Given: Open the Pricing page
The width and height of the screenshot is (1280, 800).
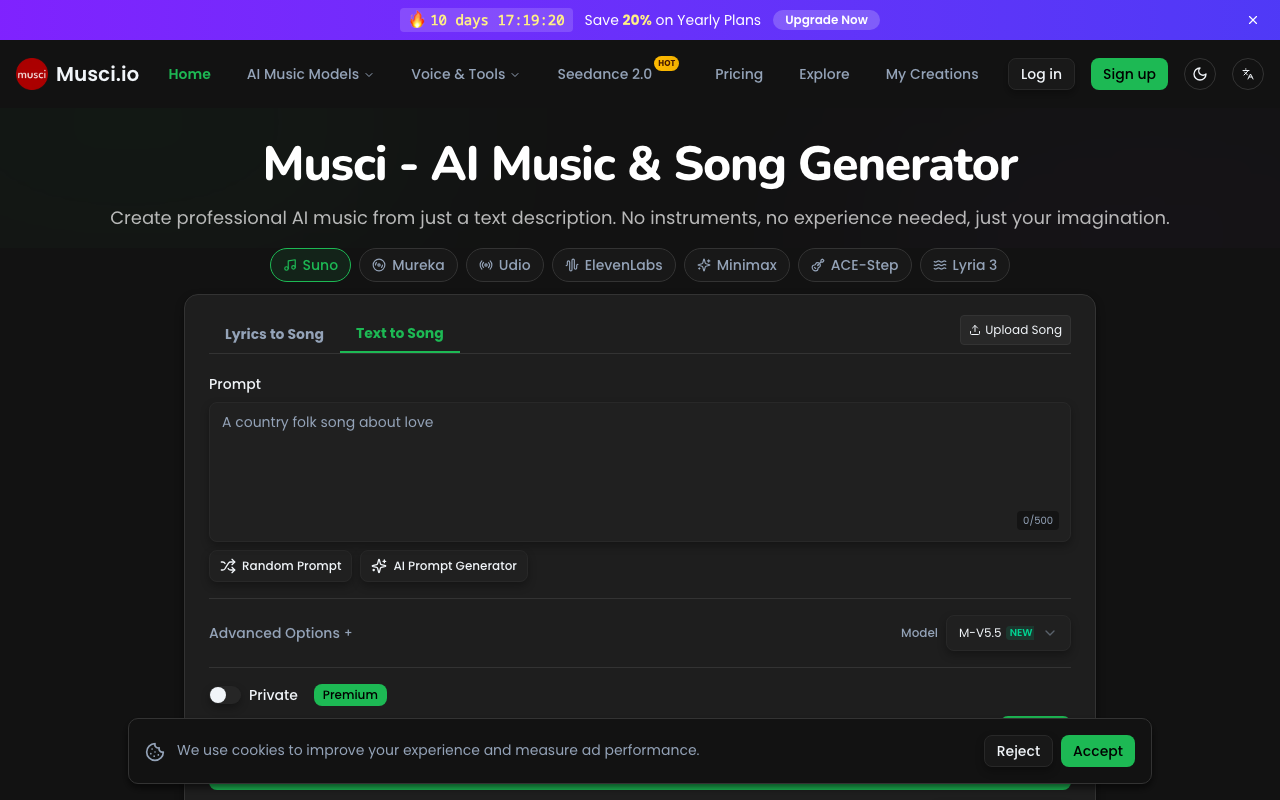Looking at the screenshot, I should pos(739,74).
